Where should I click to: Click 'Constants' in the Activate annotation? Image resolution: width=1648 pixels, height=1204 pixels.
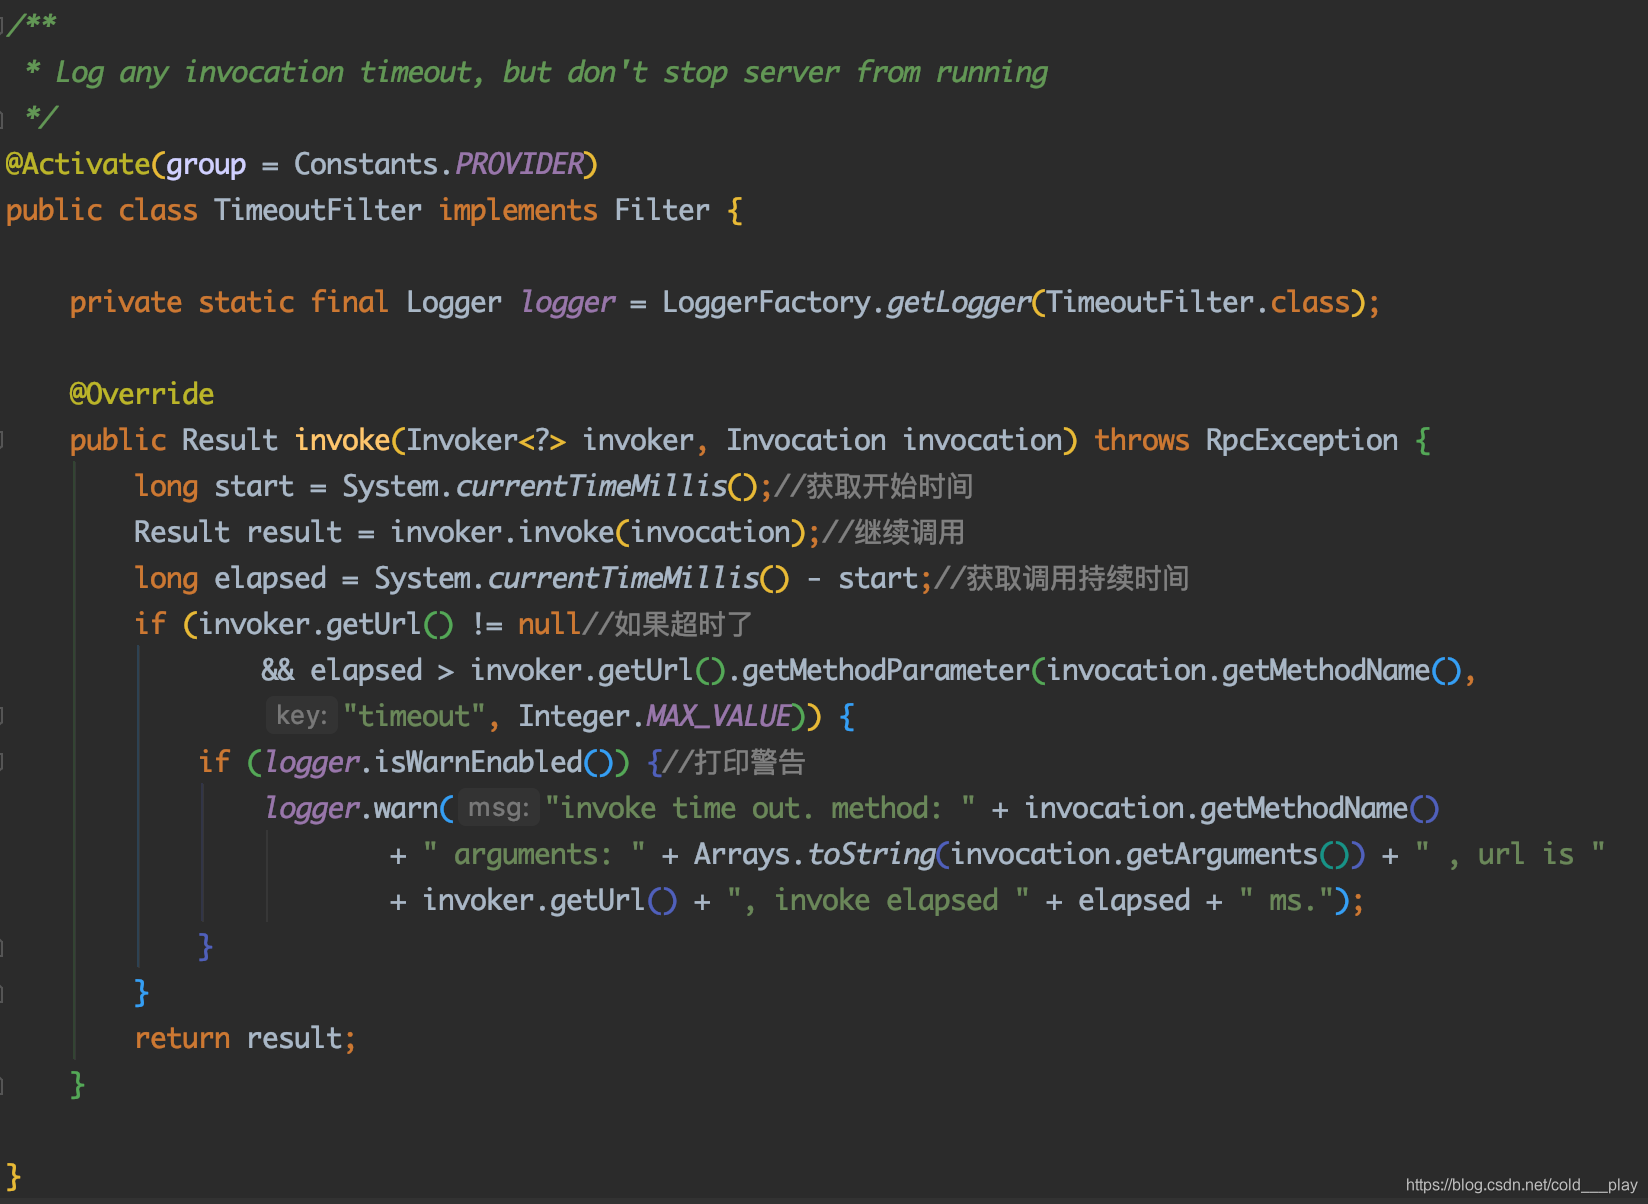click(366, 164)
